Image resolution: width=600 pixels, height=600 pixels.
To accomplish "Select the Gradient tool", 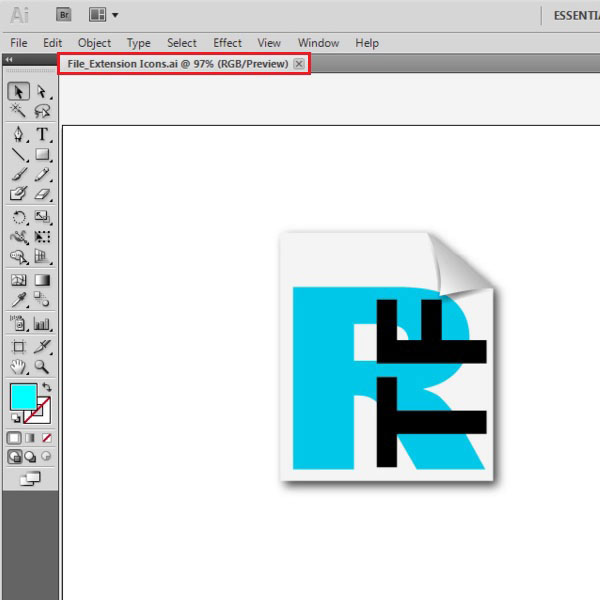I will (42, 280).
